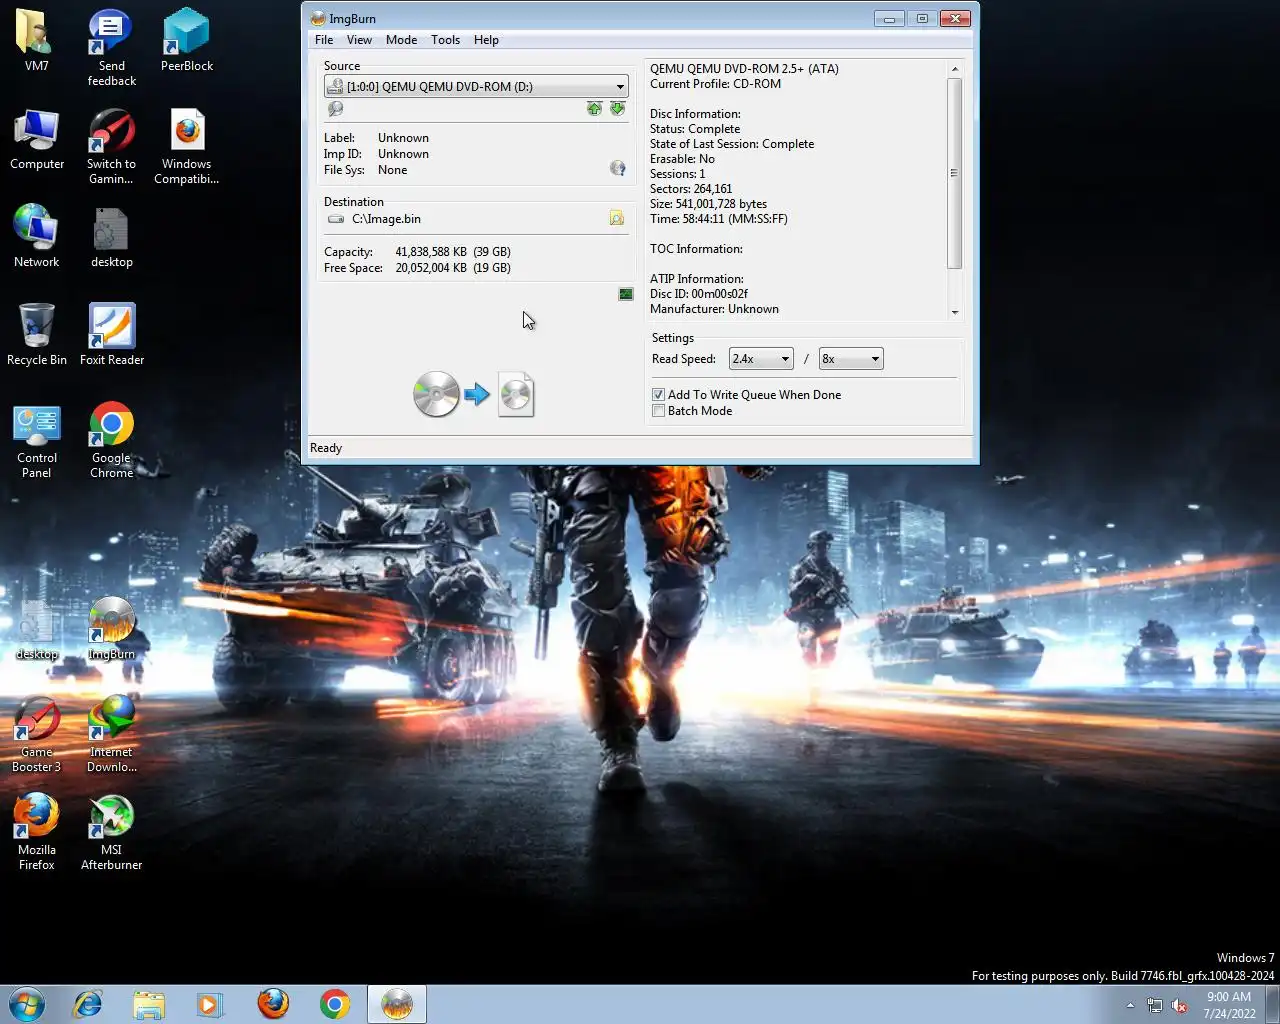1280x1024 pixels.
Task: Click the info panel scroll down arrow
Action: 955,312
